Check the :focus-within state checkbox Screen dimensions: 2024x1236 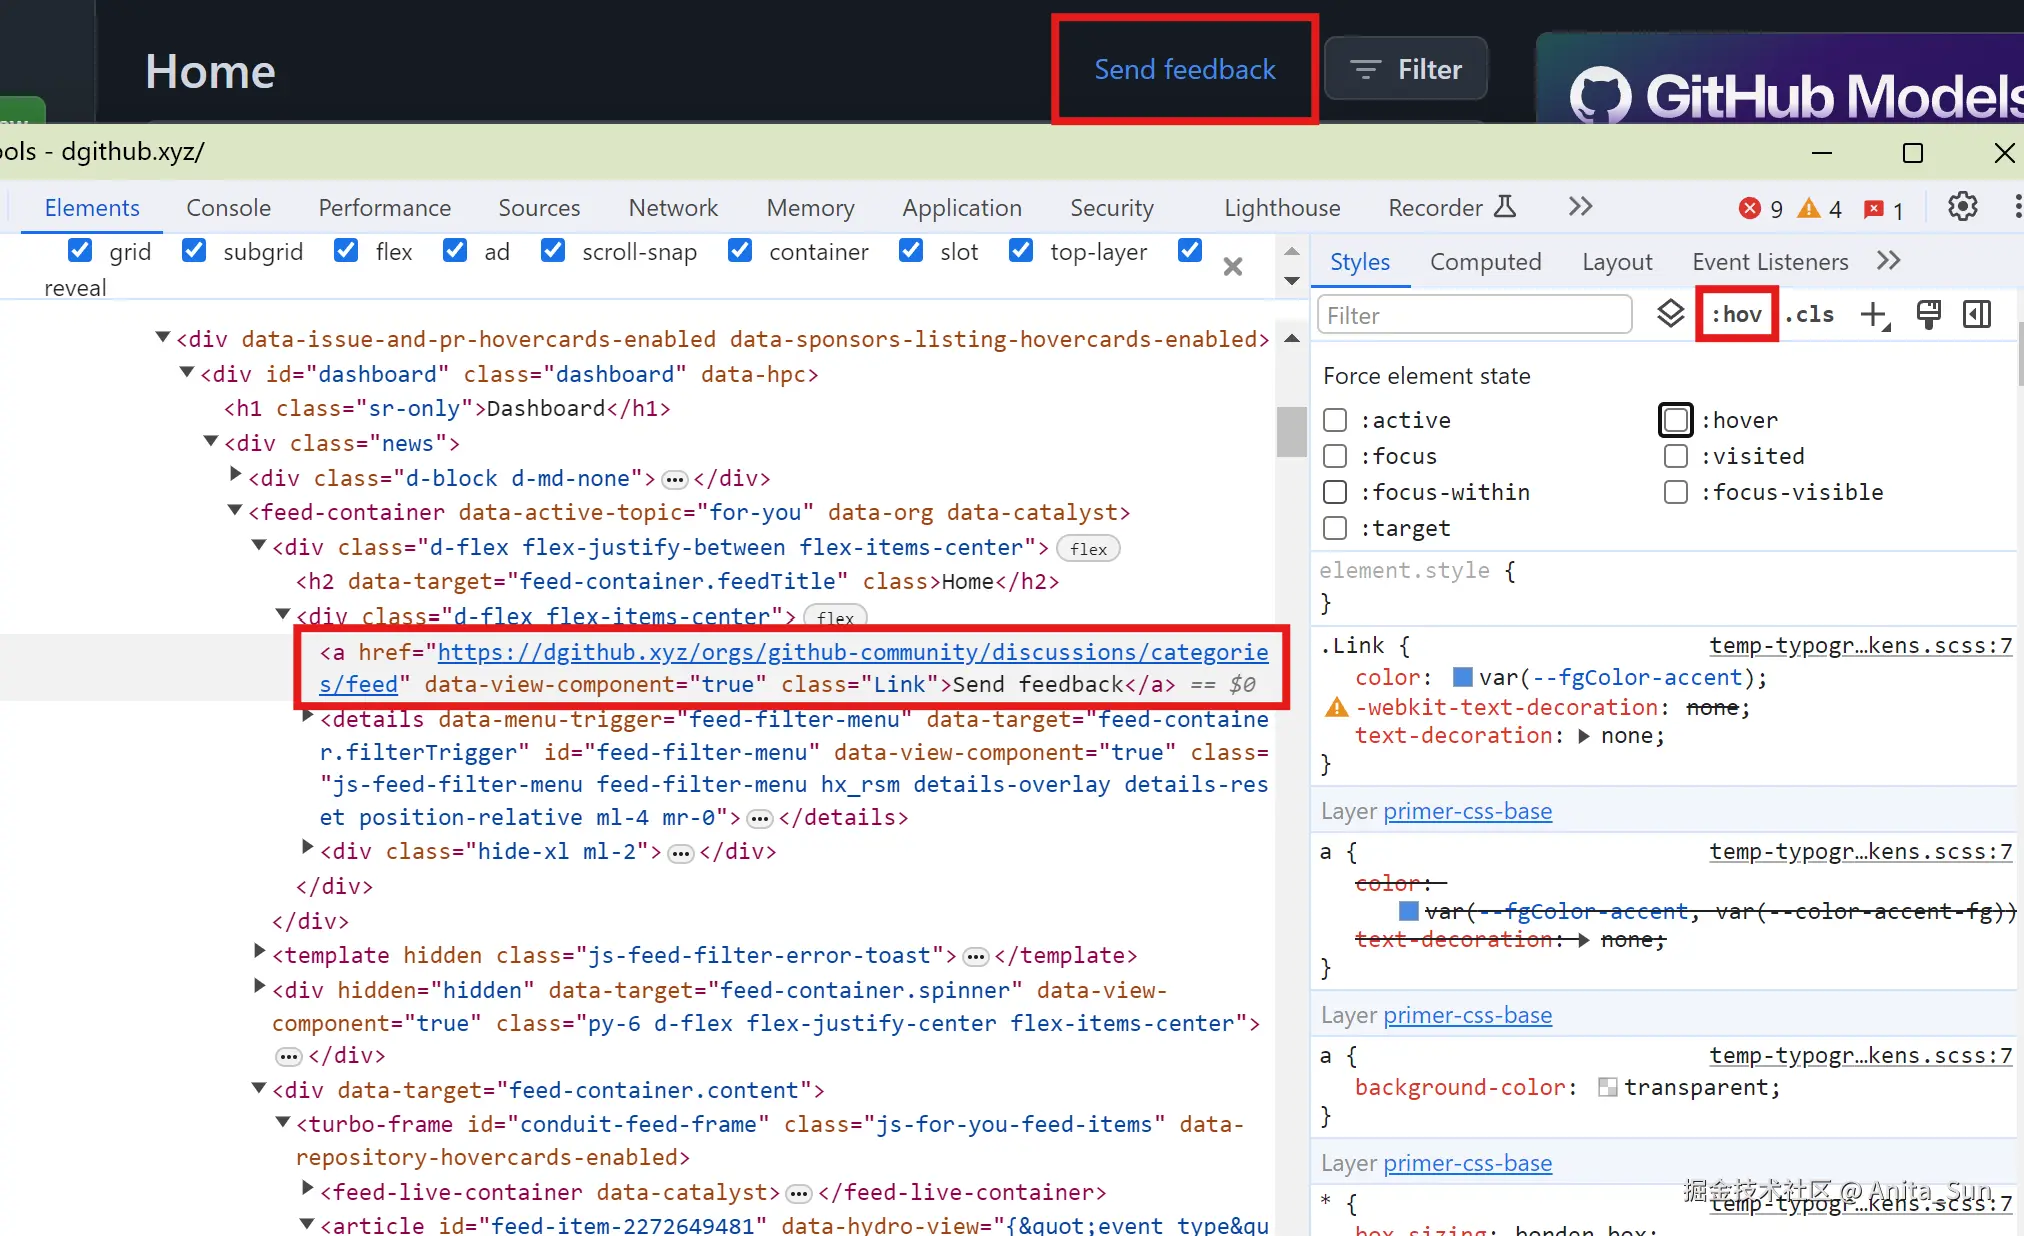pyautogui.click(x=1335, y=492)
